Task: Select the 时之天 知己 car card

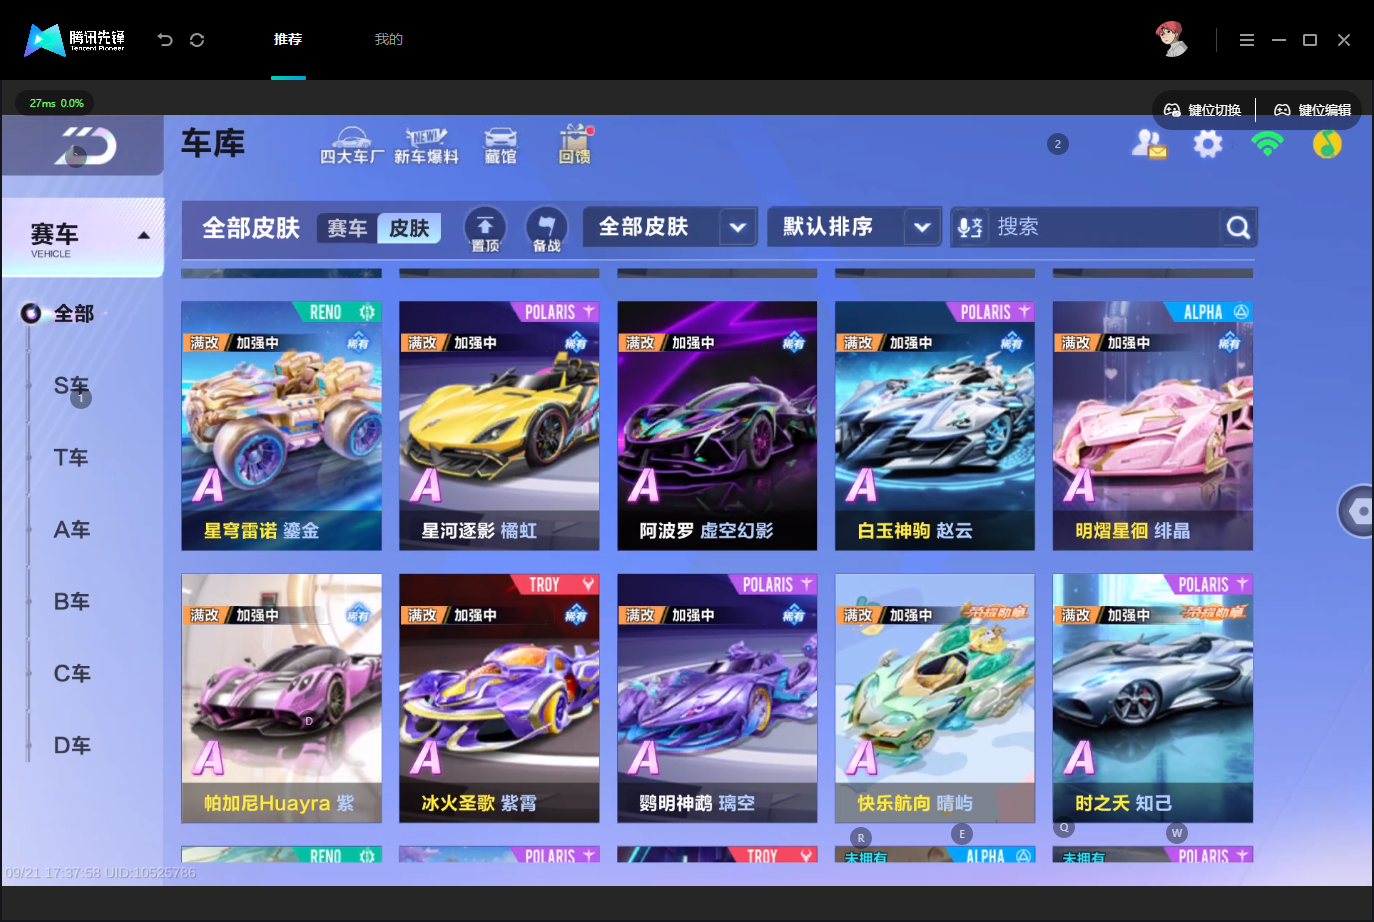Action: [1153, 698]
